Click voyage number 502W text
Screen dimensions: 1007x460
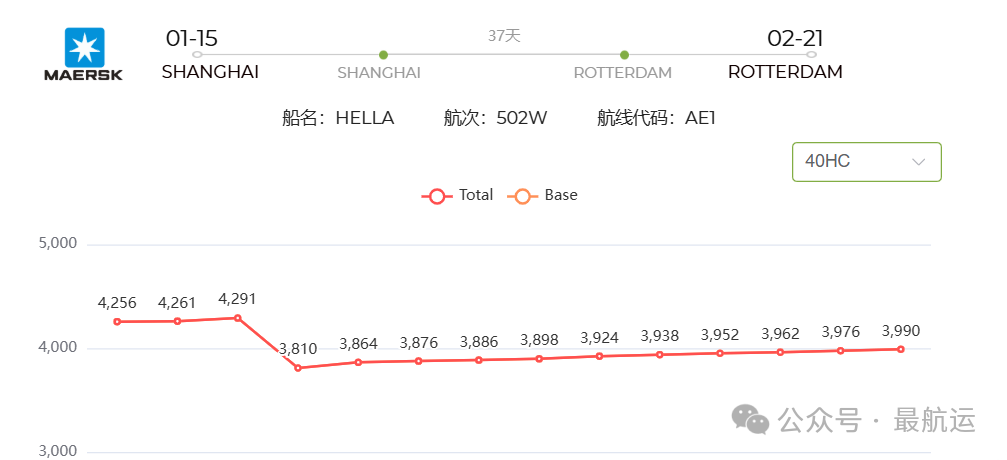pyautogui.click(x=521, y=118)
